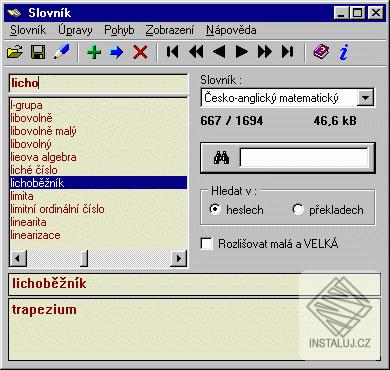Edit entry with the pencil icon
The height and width of the screenshot is (370, 390).
pos(61,52)
